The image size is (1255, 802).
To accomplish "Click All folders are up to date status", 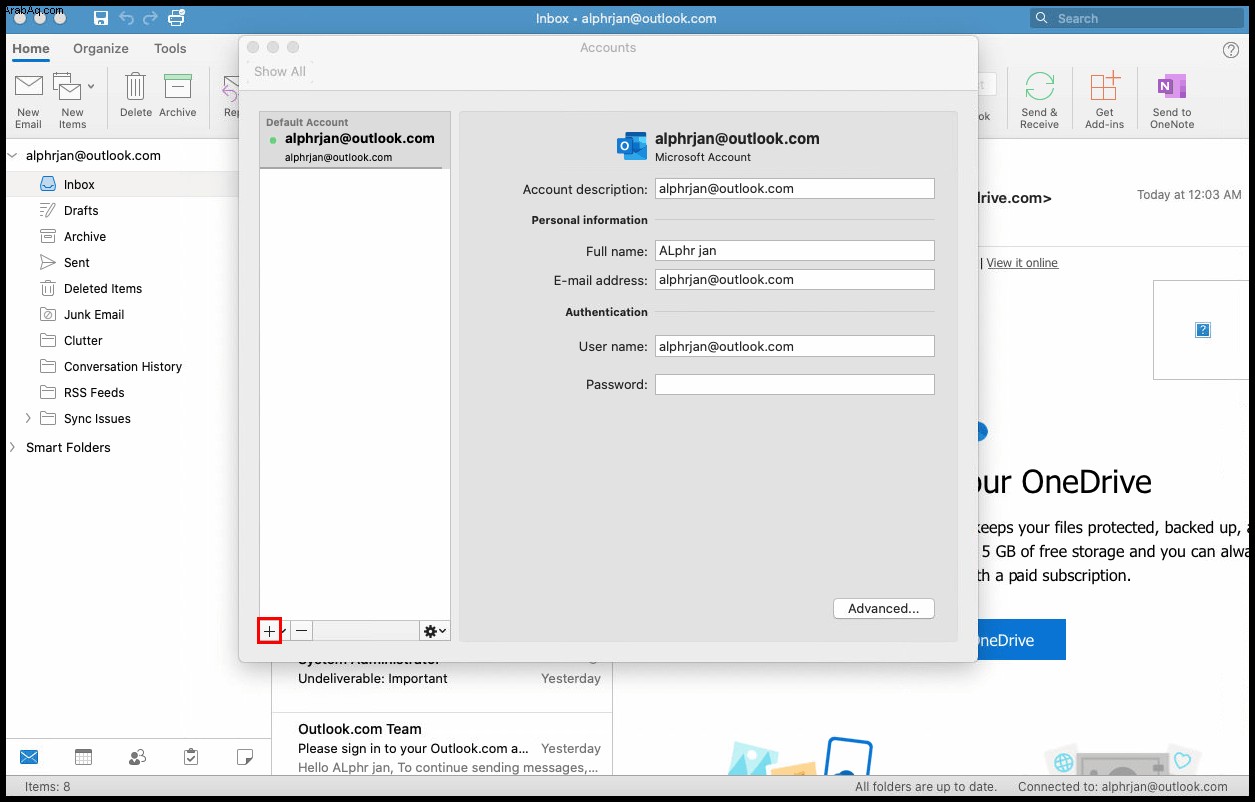I will [926, 787].
